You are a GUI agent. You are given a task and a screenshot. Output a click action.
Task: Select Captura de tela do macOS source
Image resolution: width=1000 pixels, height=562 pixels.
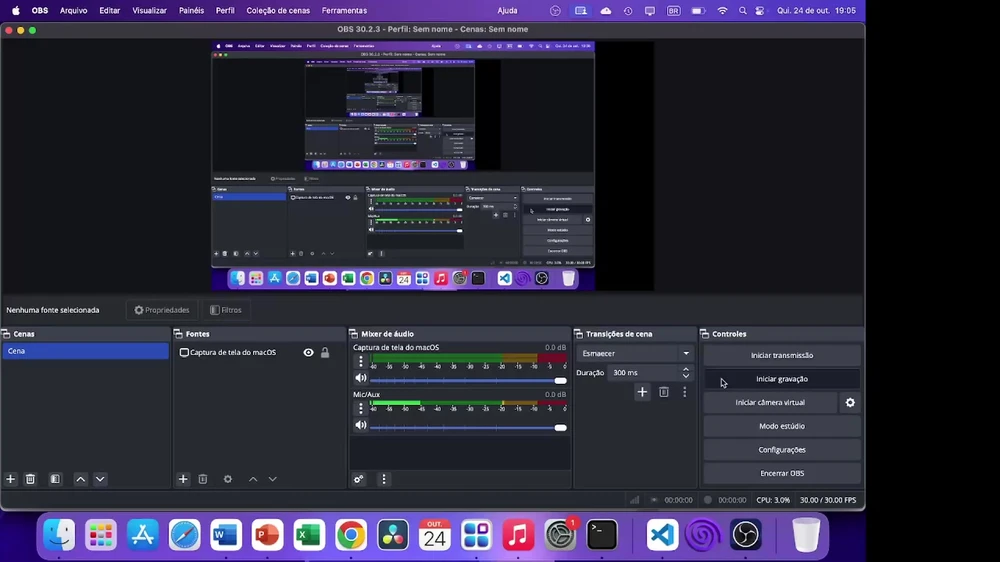coord(233,352)
